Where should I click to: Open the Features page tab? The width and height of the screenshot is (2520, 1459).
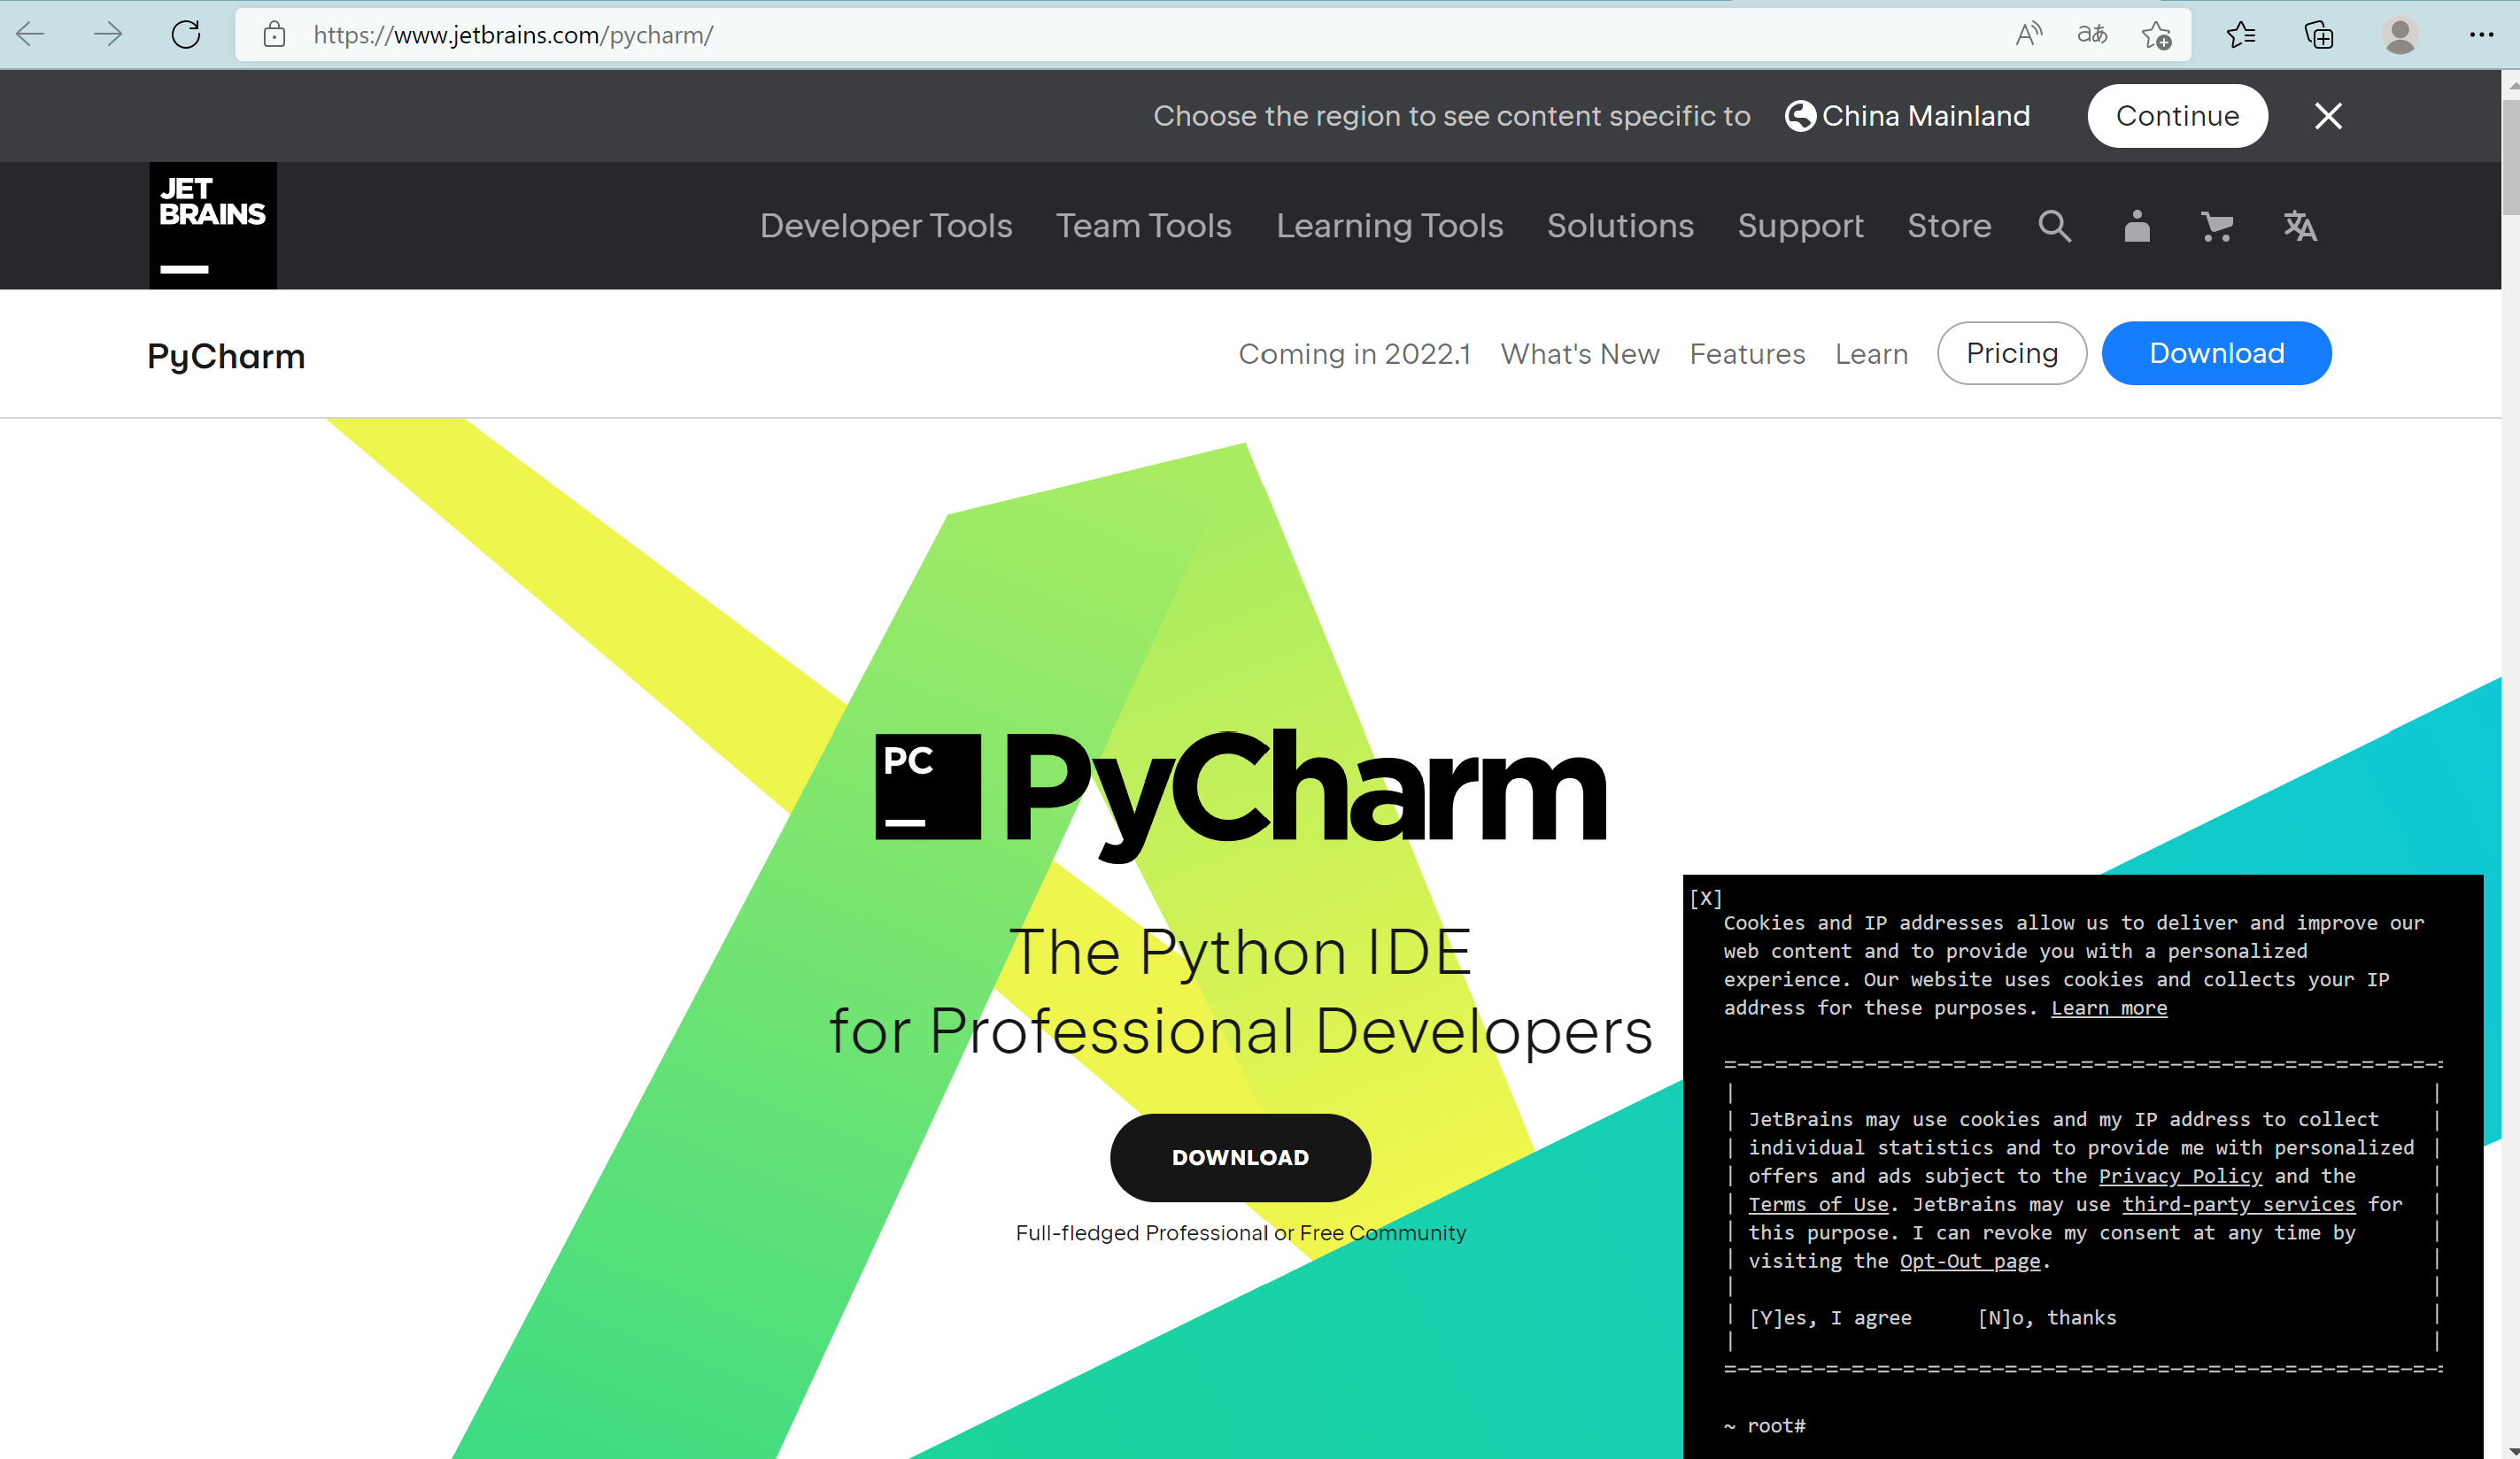pos(1746,354)
